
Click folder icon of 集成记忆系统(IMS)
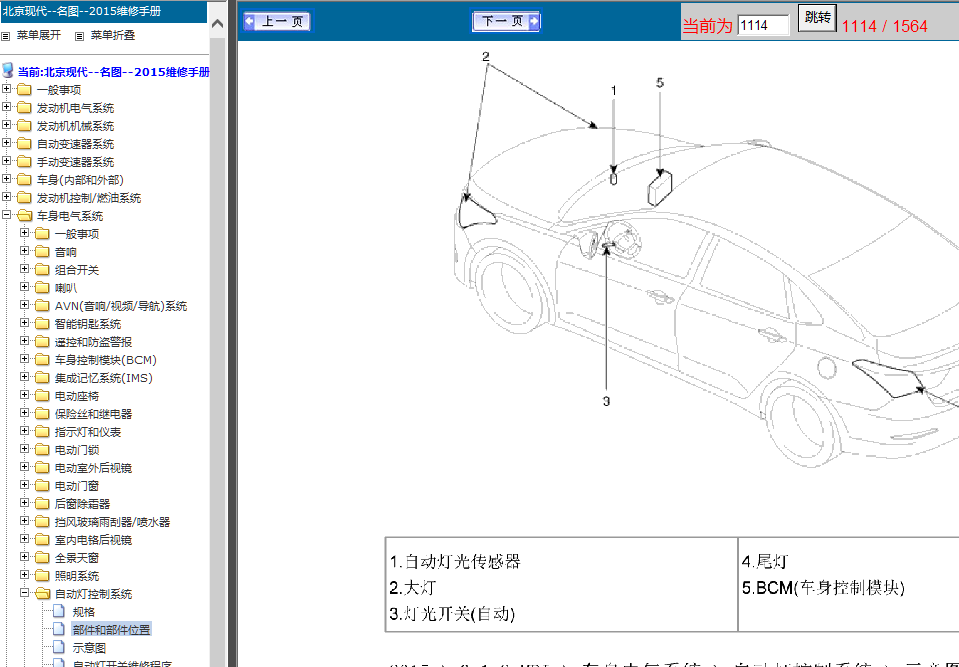coord(42,377)
